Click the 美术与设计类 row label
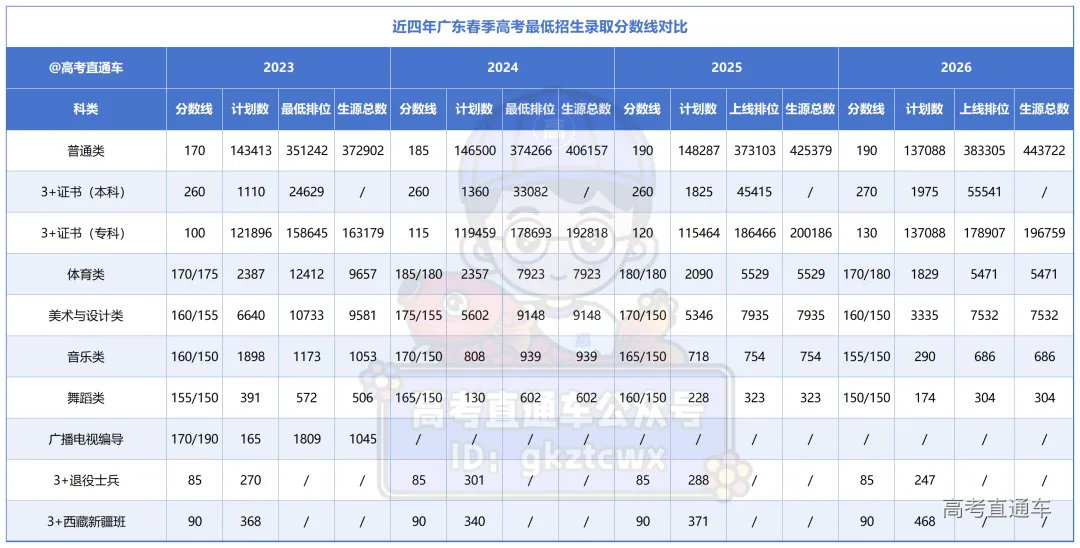The width and height of the screenshot is (1080, 548). coord(86,315)
